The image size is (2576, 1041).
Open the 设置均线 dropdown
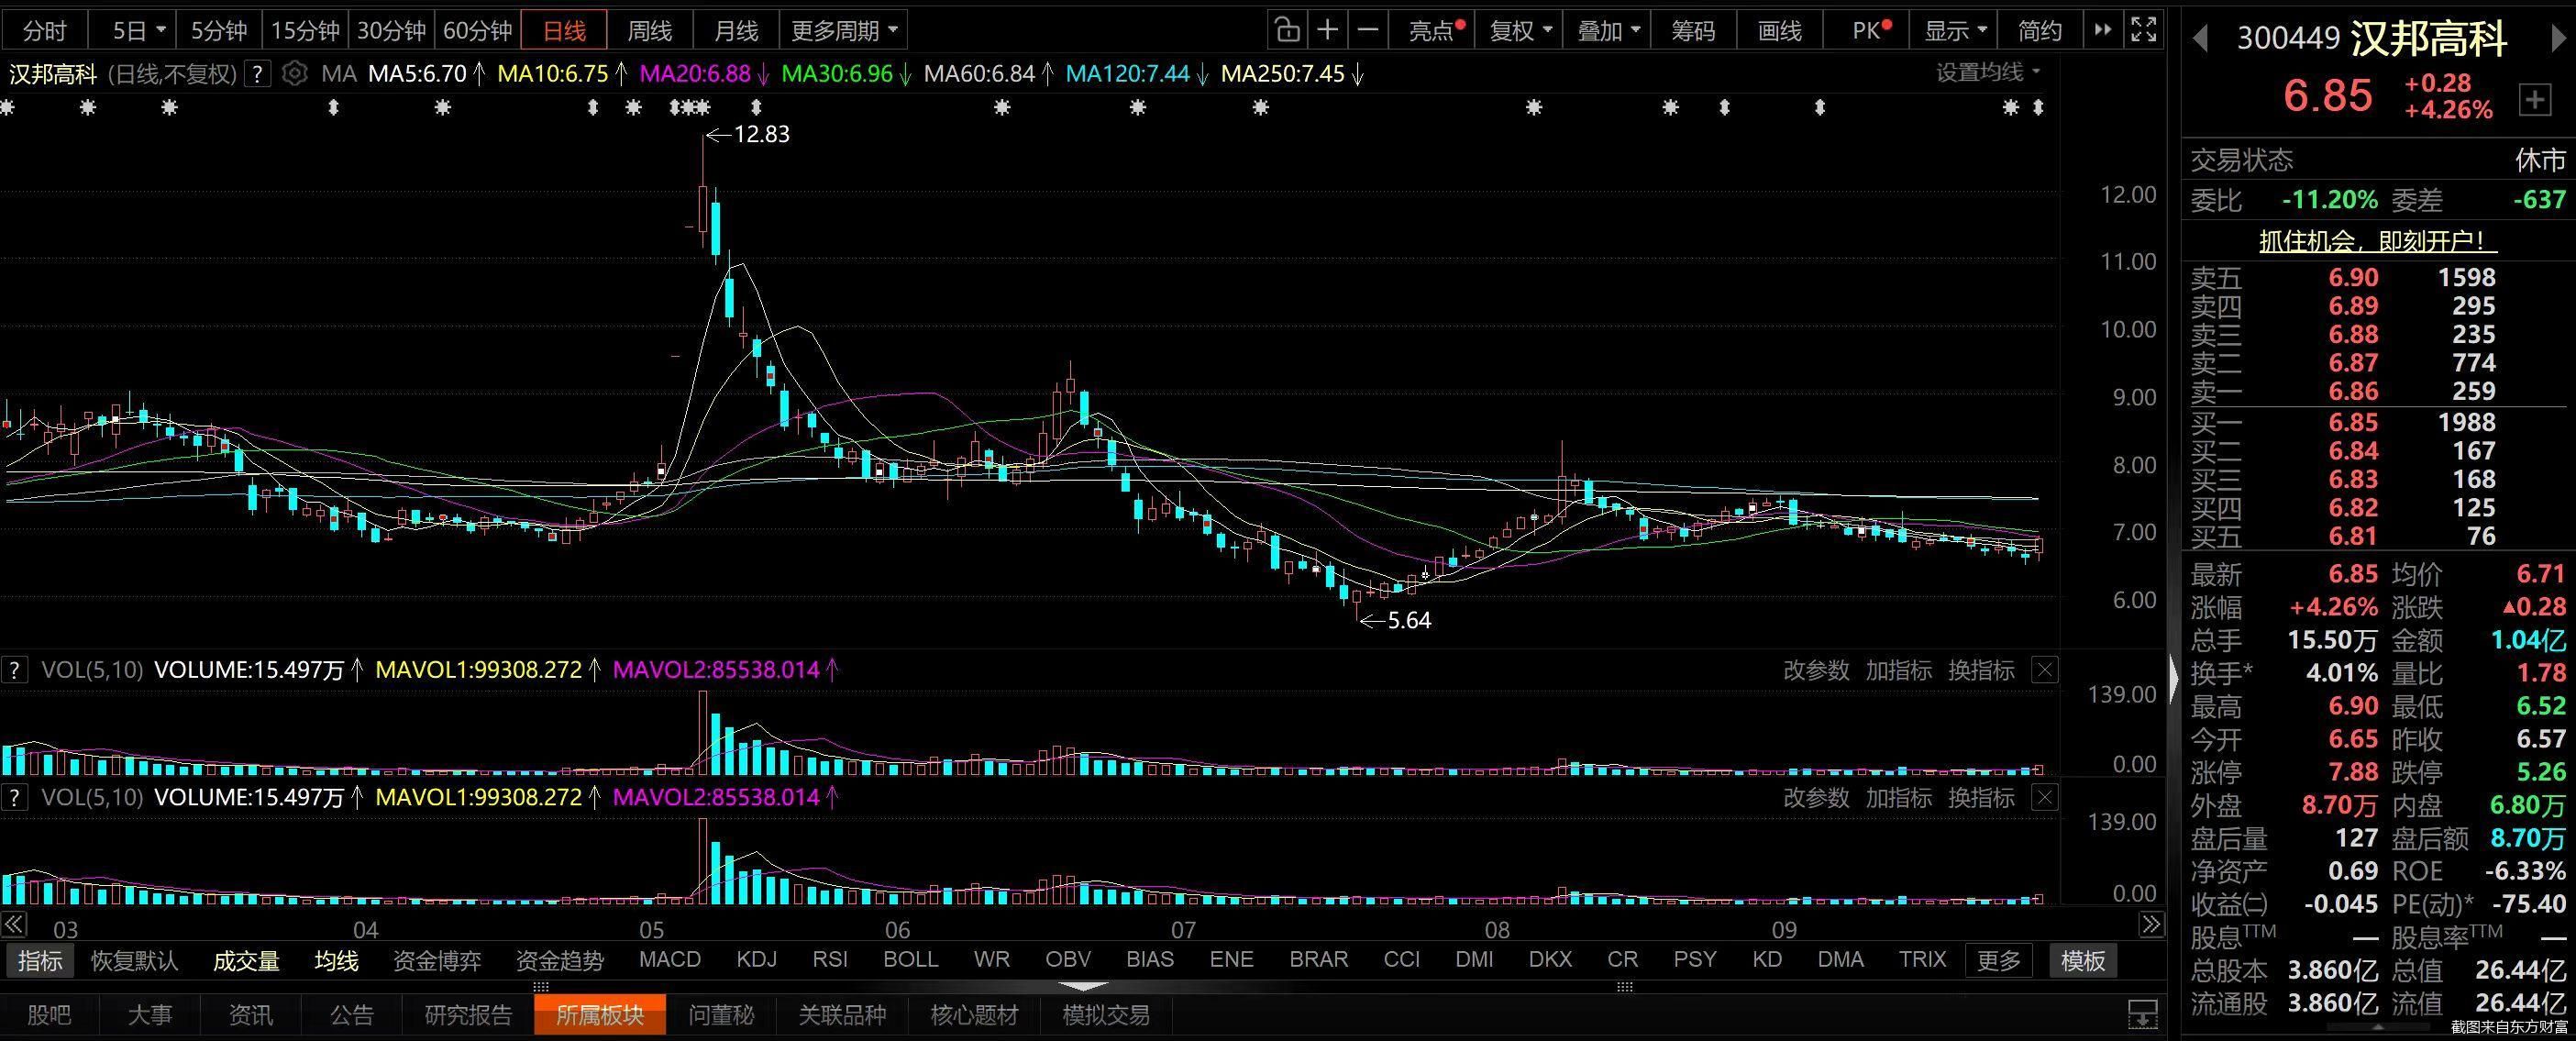(1988, 73)
